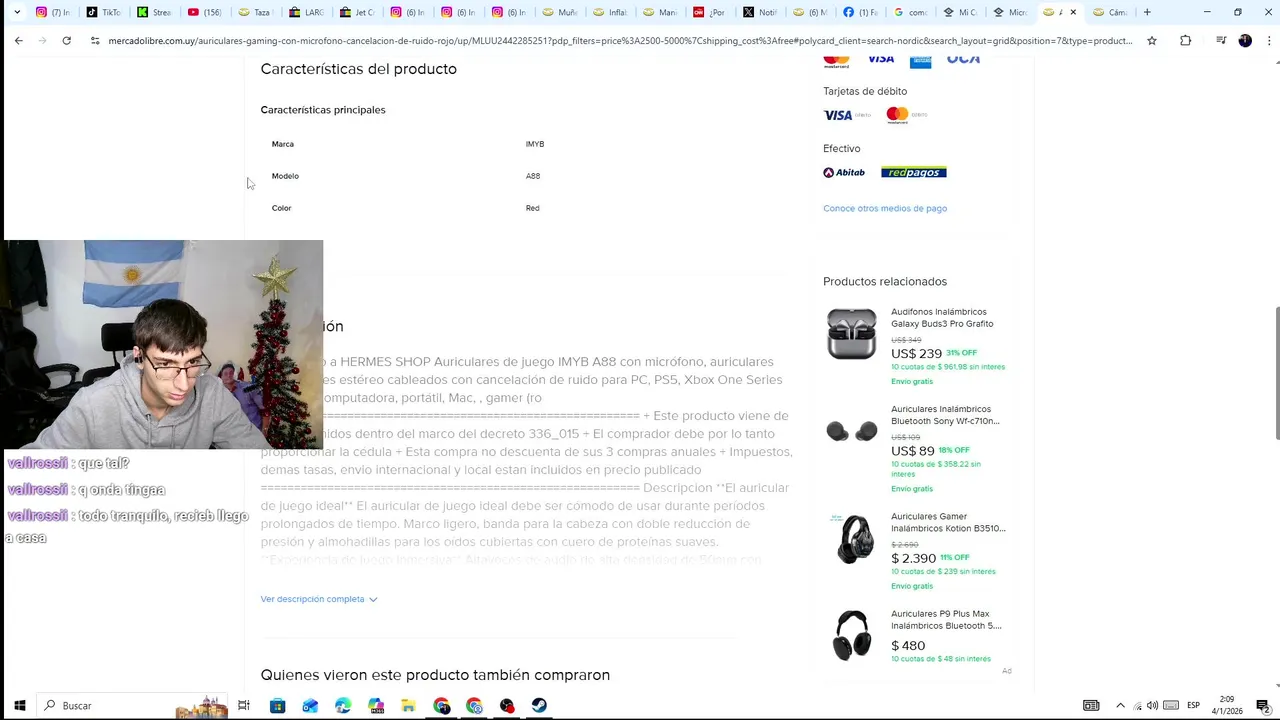Open Conoce otros medios de pago link
1280x720 pixels.
(885, 208)
